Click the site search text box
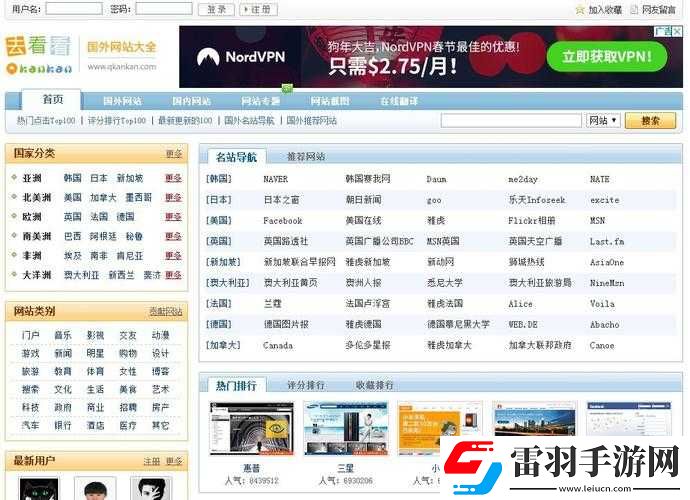Screen dimensions: 690x500 511,120
